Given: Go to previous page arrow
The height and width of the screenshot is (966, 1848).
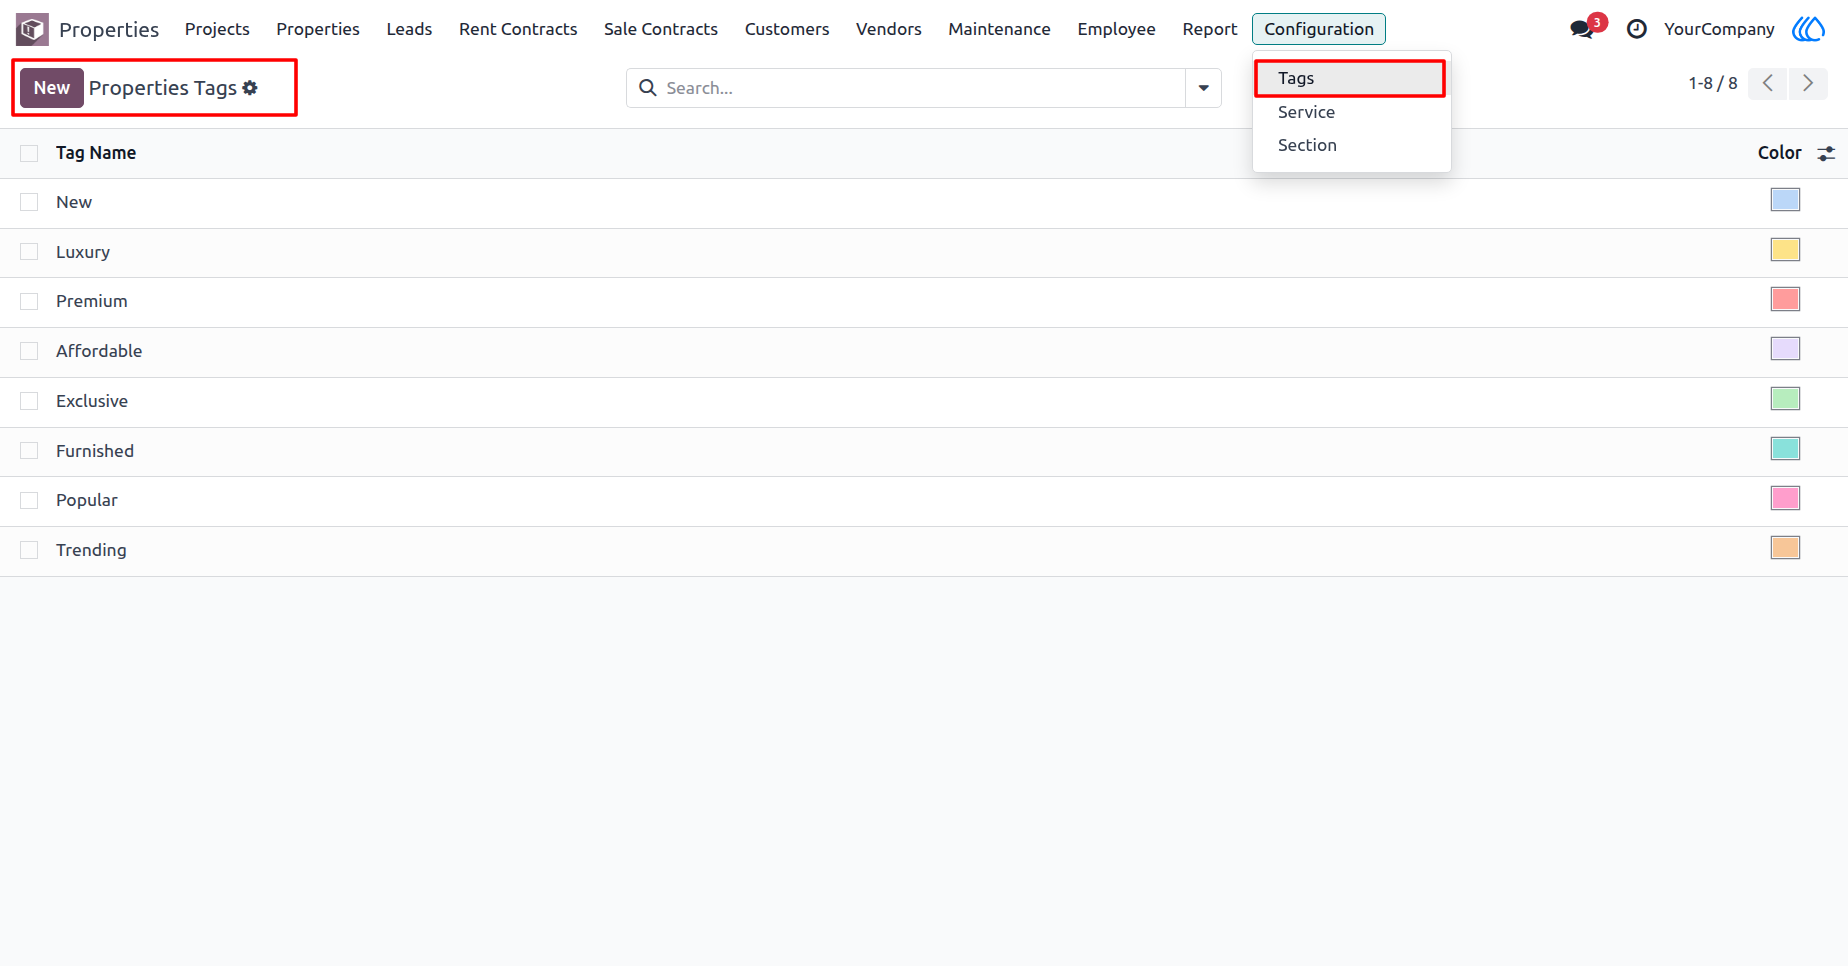Looking at the screenshot, I should tap(1768, 83).
